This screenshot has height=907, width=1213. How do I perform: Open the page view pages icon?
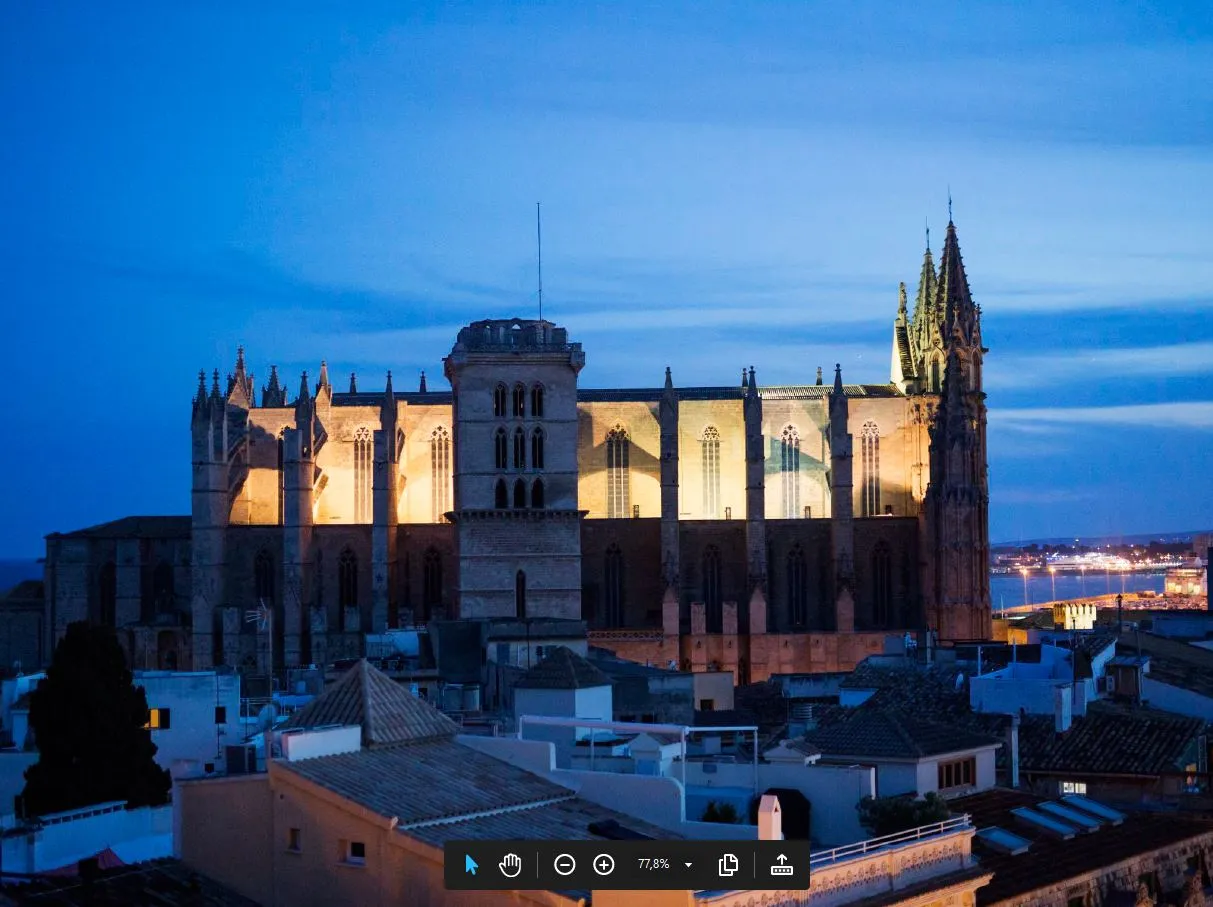[728, 865]
